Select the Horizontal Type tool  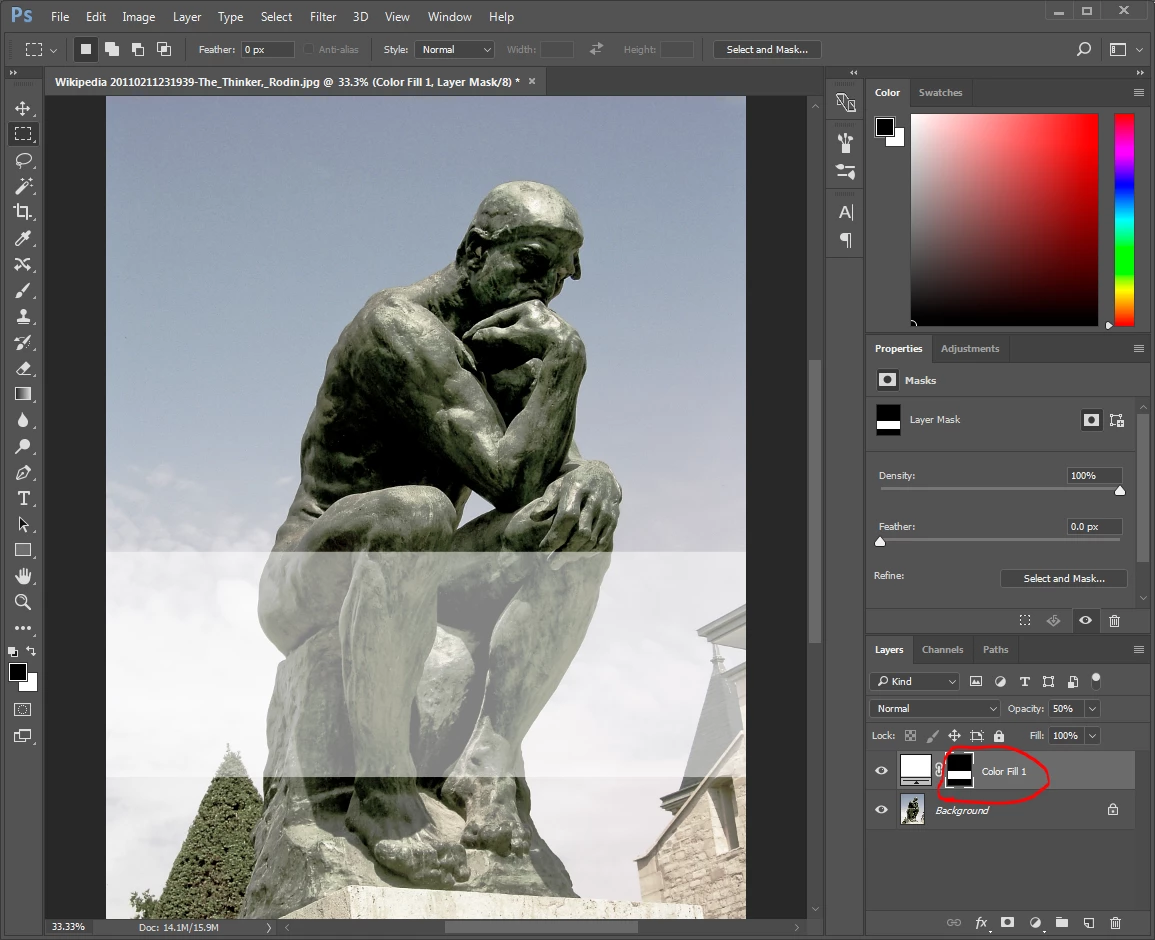point(23,499)
